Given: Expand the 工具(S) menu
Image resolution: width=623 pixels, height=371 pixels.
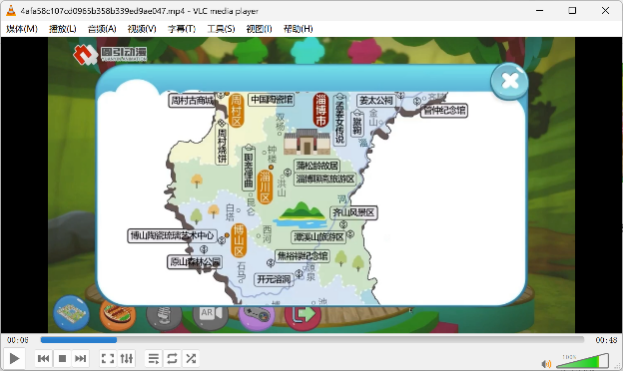Looking at the screenshot, I should pyautogui.click(x=221, y=29).
